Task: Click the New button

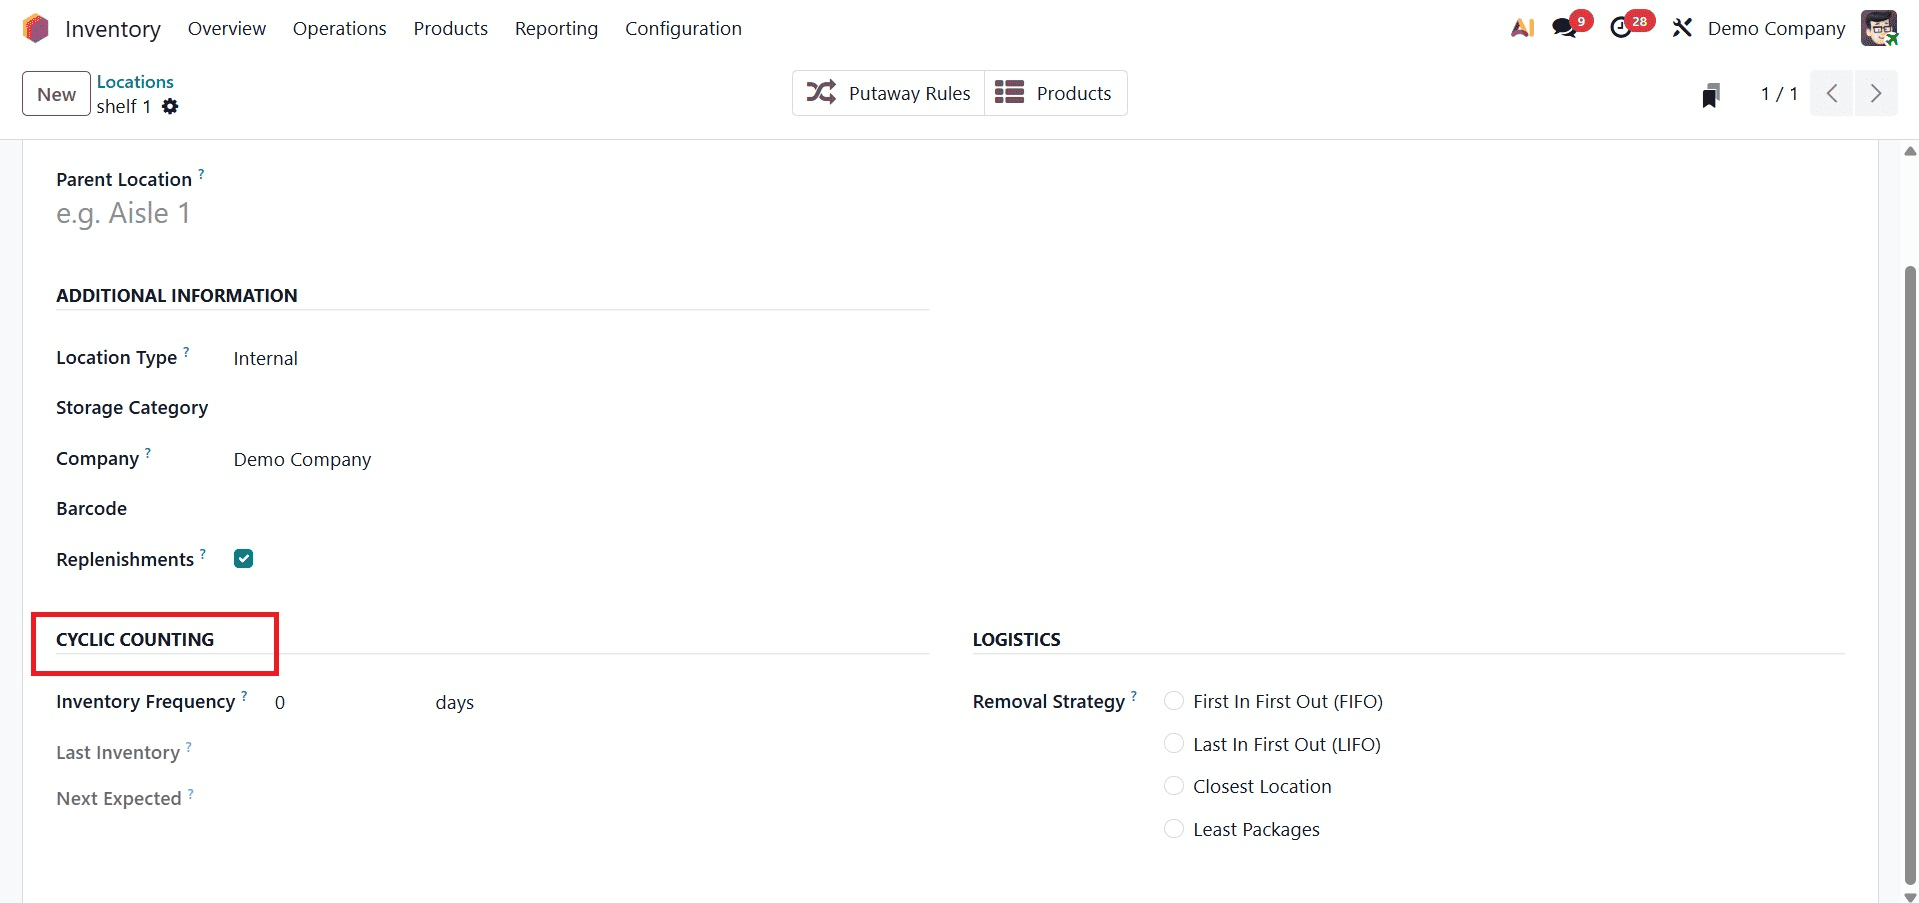Action: [x=55, y=93]
